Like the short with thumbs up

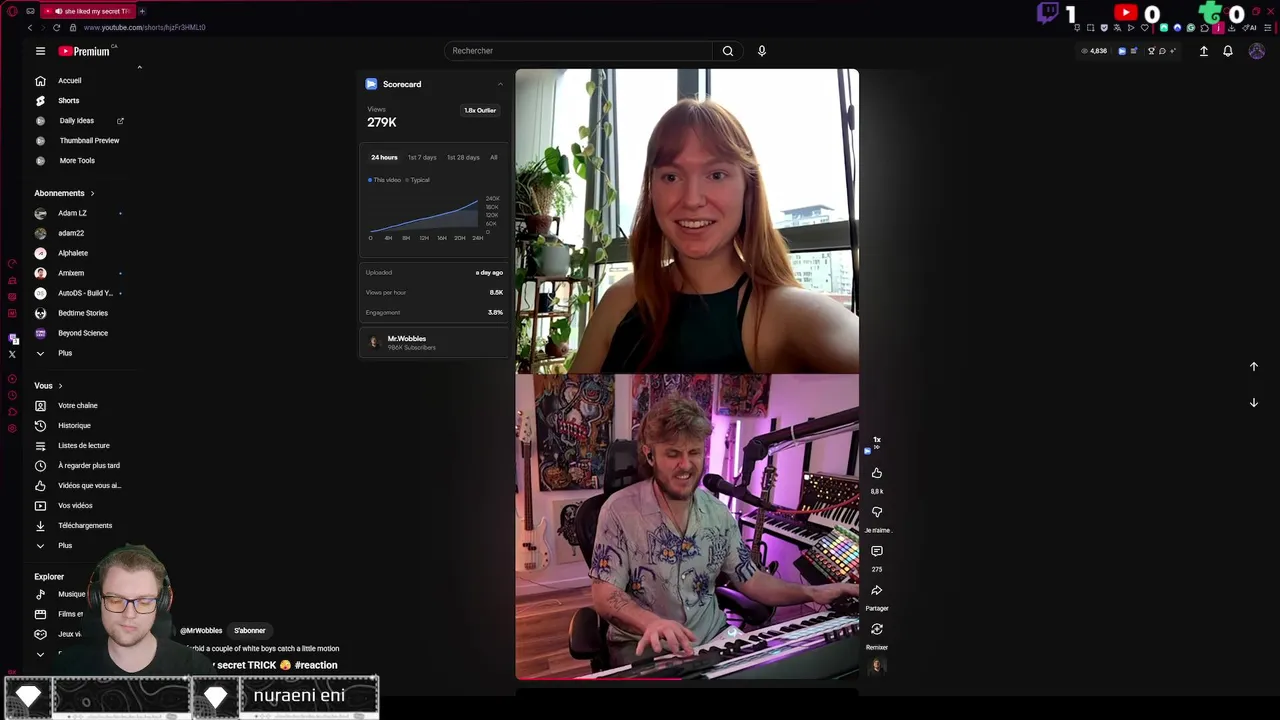[877, 473]
